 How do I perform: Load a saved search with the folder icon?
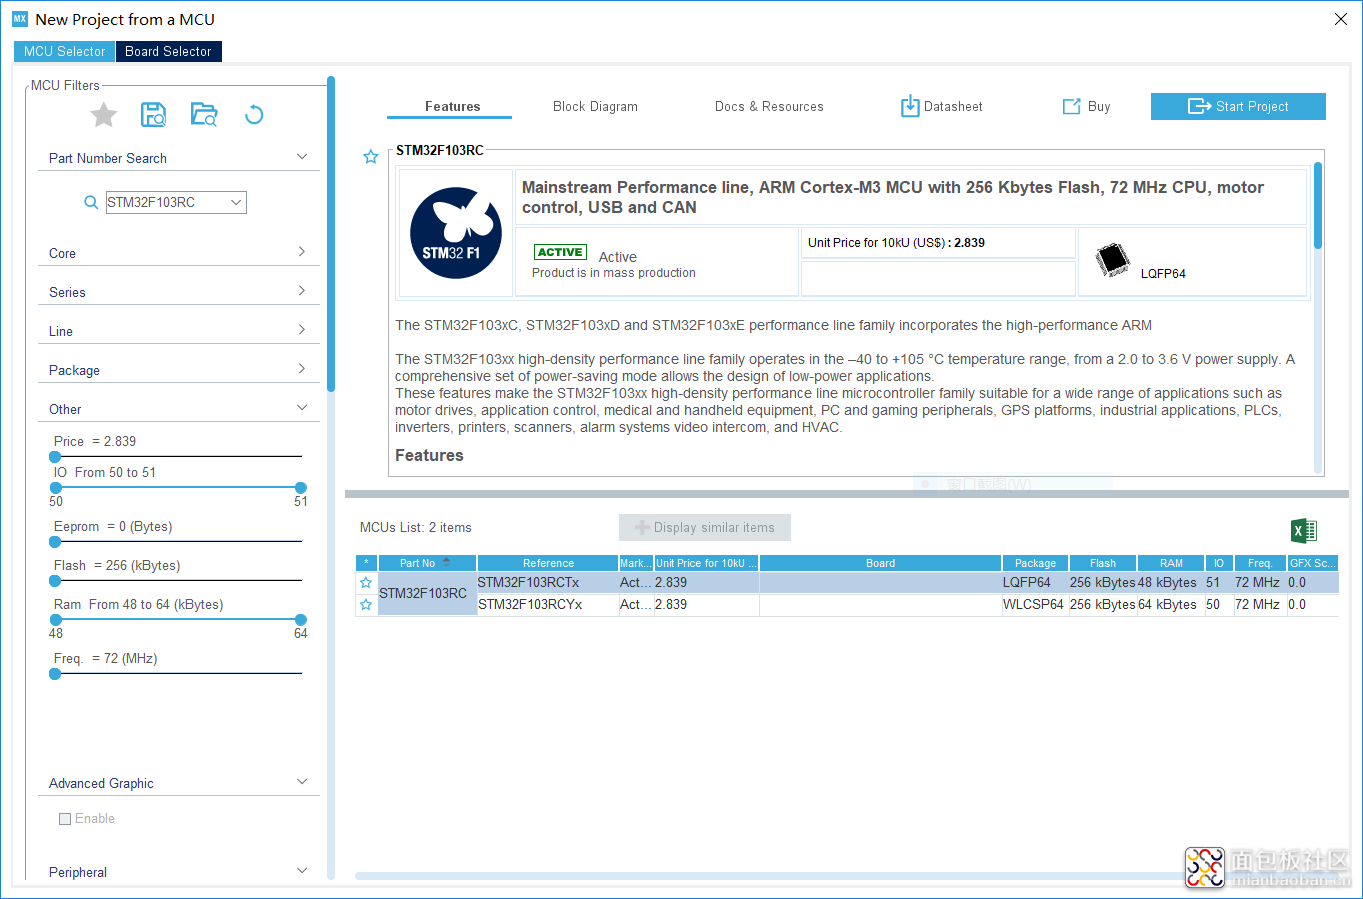click(x=204, y=114)
